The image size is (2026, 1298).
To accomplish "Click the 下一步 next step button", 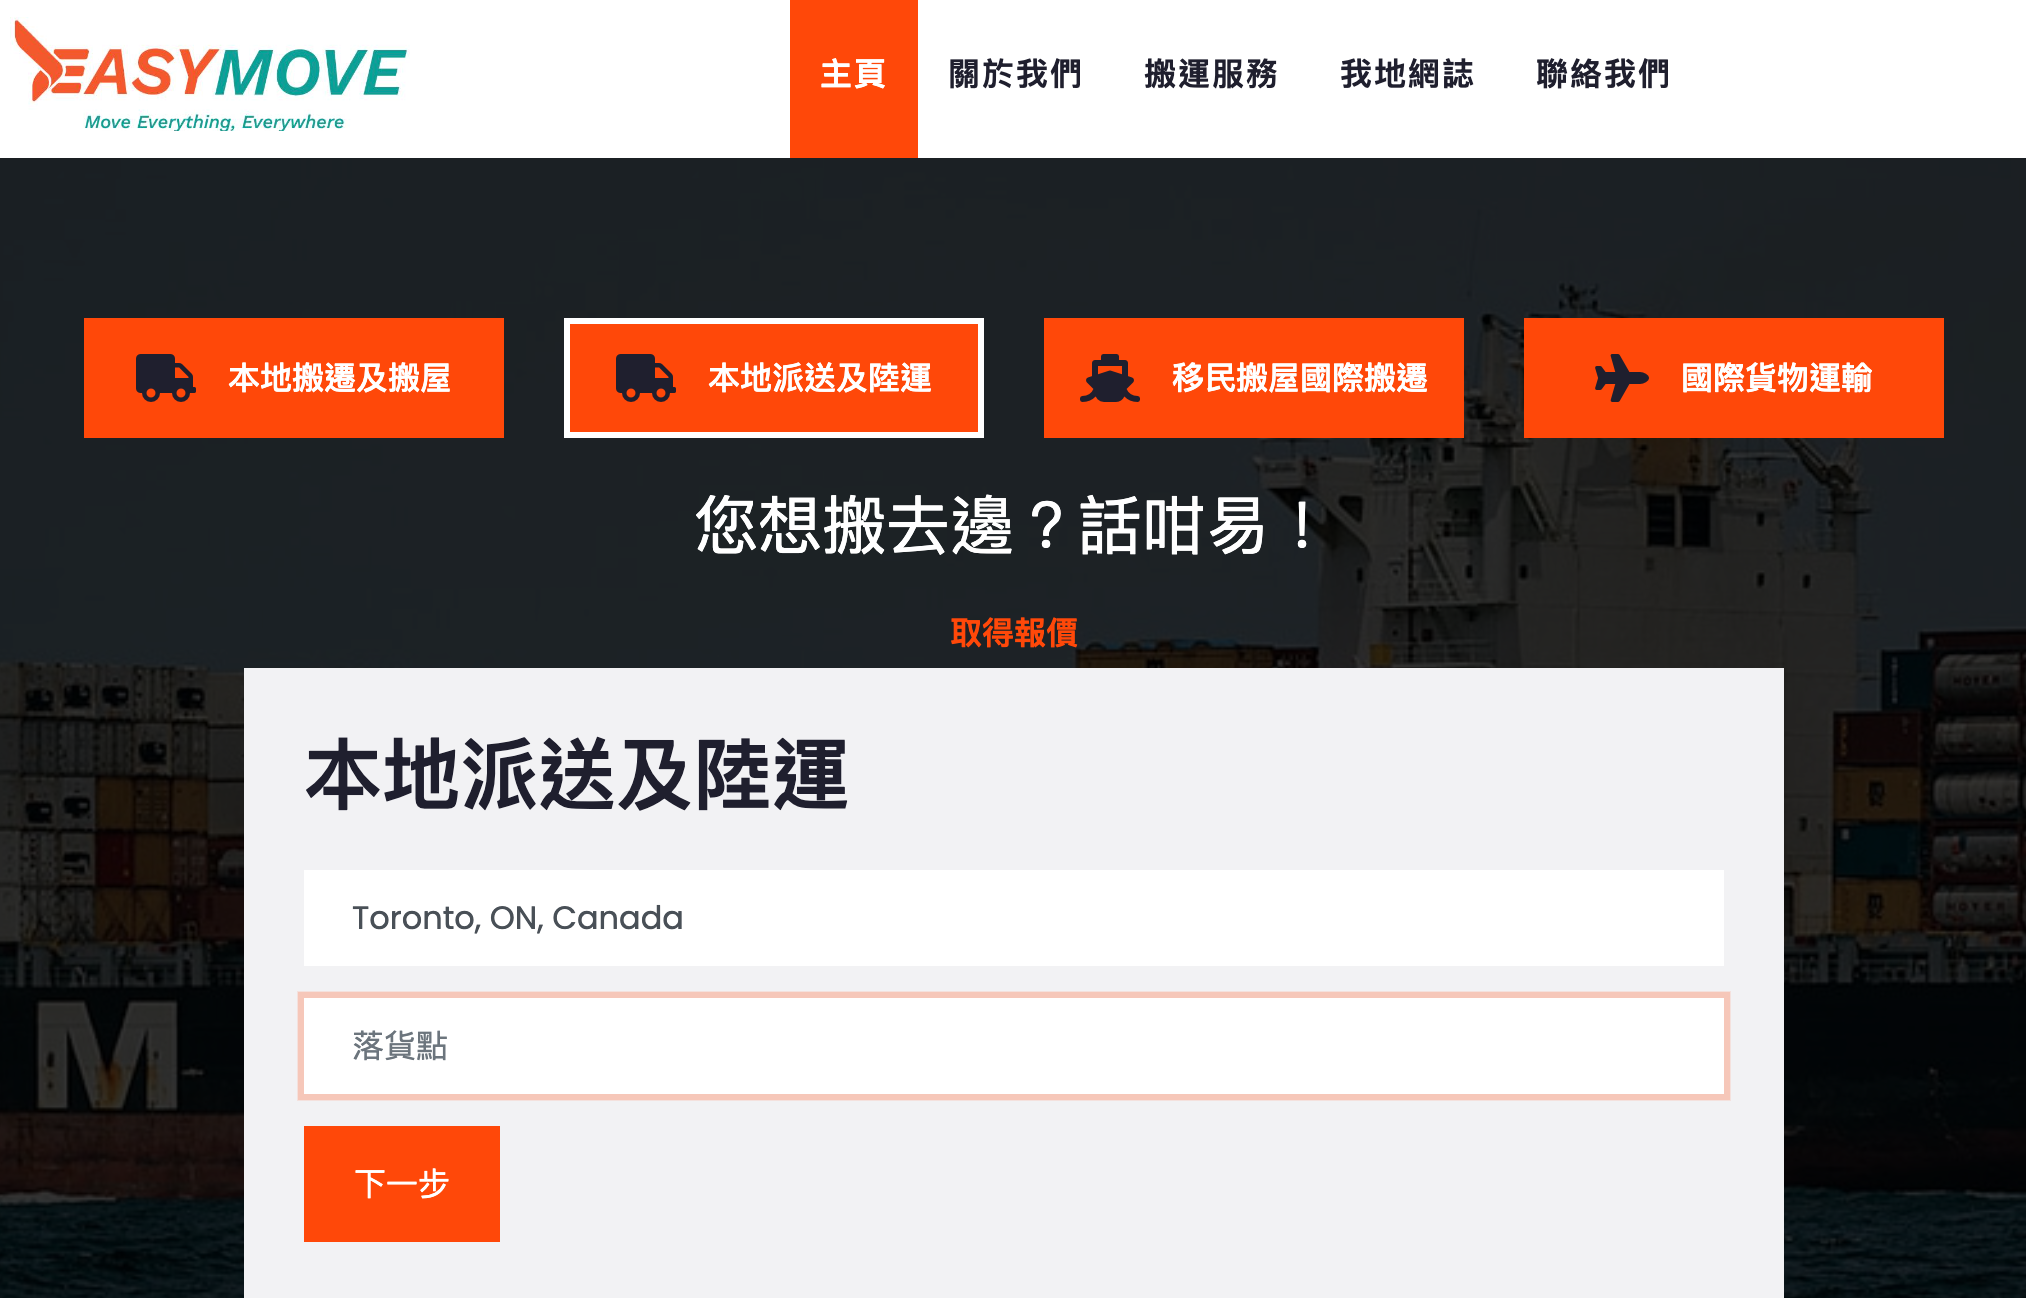I will tap(402, 1184).
